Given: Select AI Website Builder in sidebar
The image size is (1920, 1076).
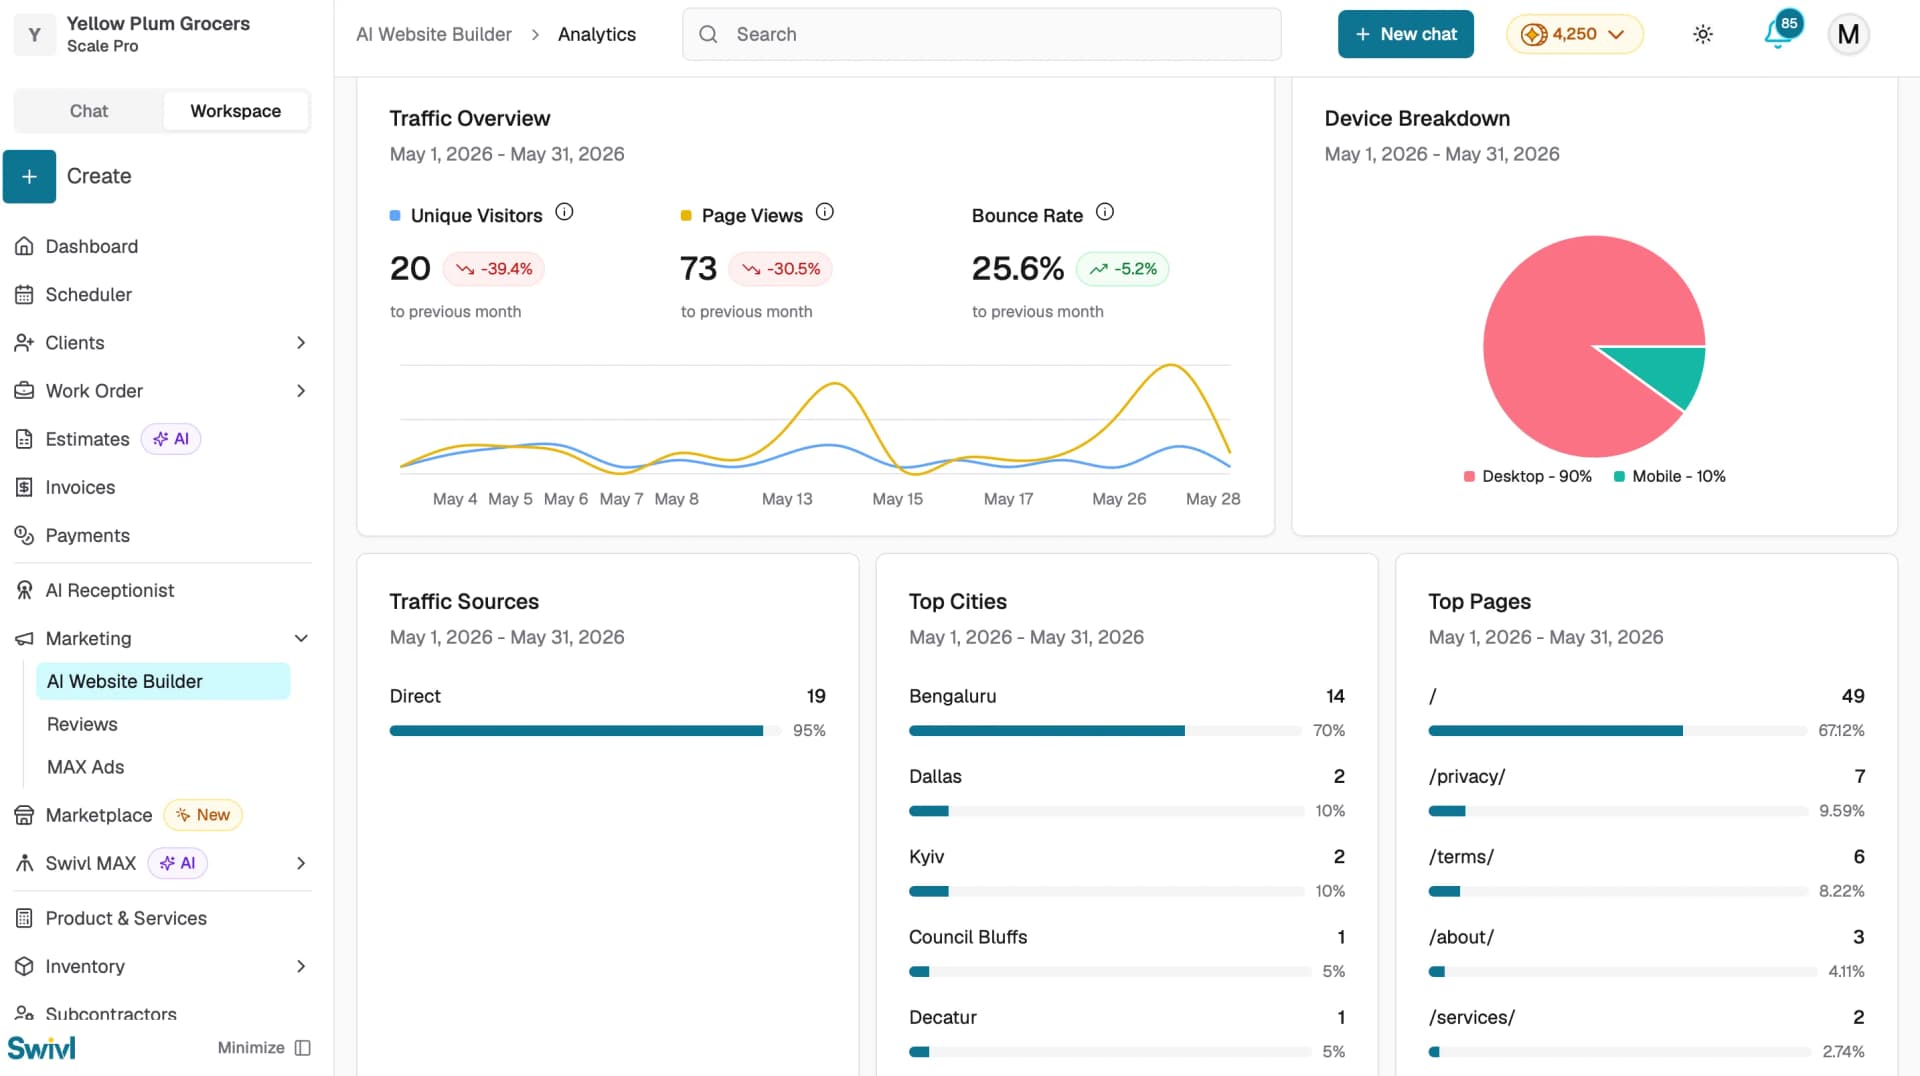Looking at the screenshot, I should (163, 681).
